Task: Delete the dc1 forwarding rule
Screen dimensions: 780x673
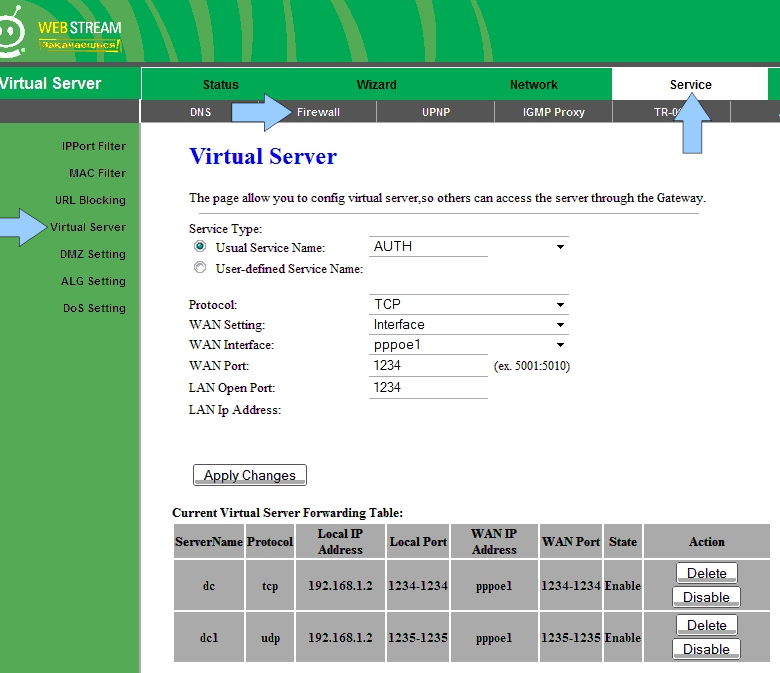Action: pyautogui.click(x=706, y=625)
